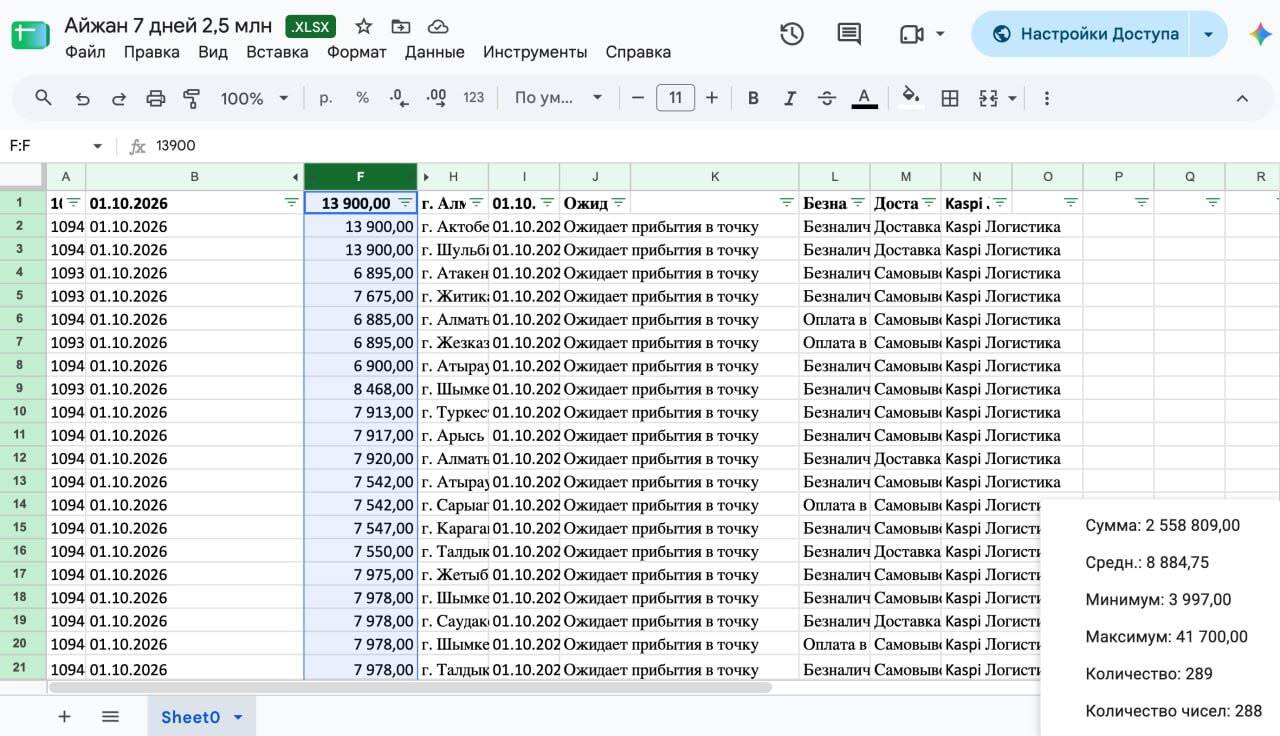Click the search magnifier in the toolbar
The image size is (1280, 736).
pos(43,98)
